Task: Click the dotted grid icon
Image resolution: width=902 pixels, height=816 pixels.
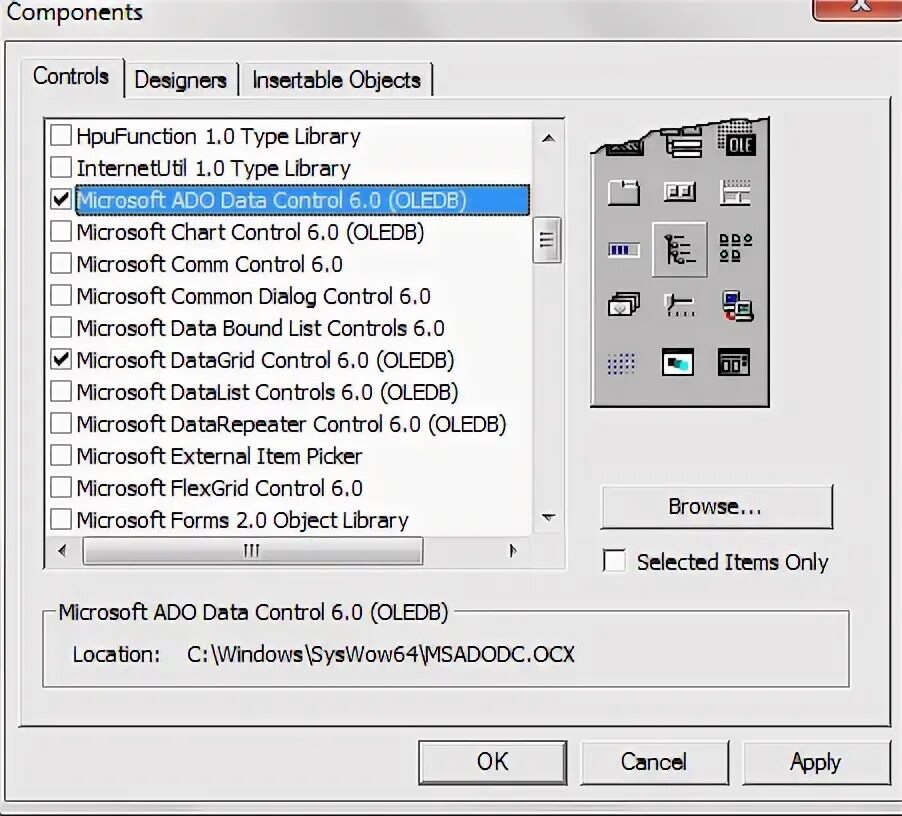Action: [621, 363]
